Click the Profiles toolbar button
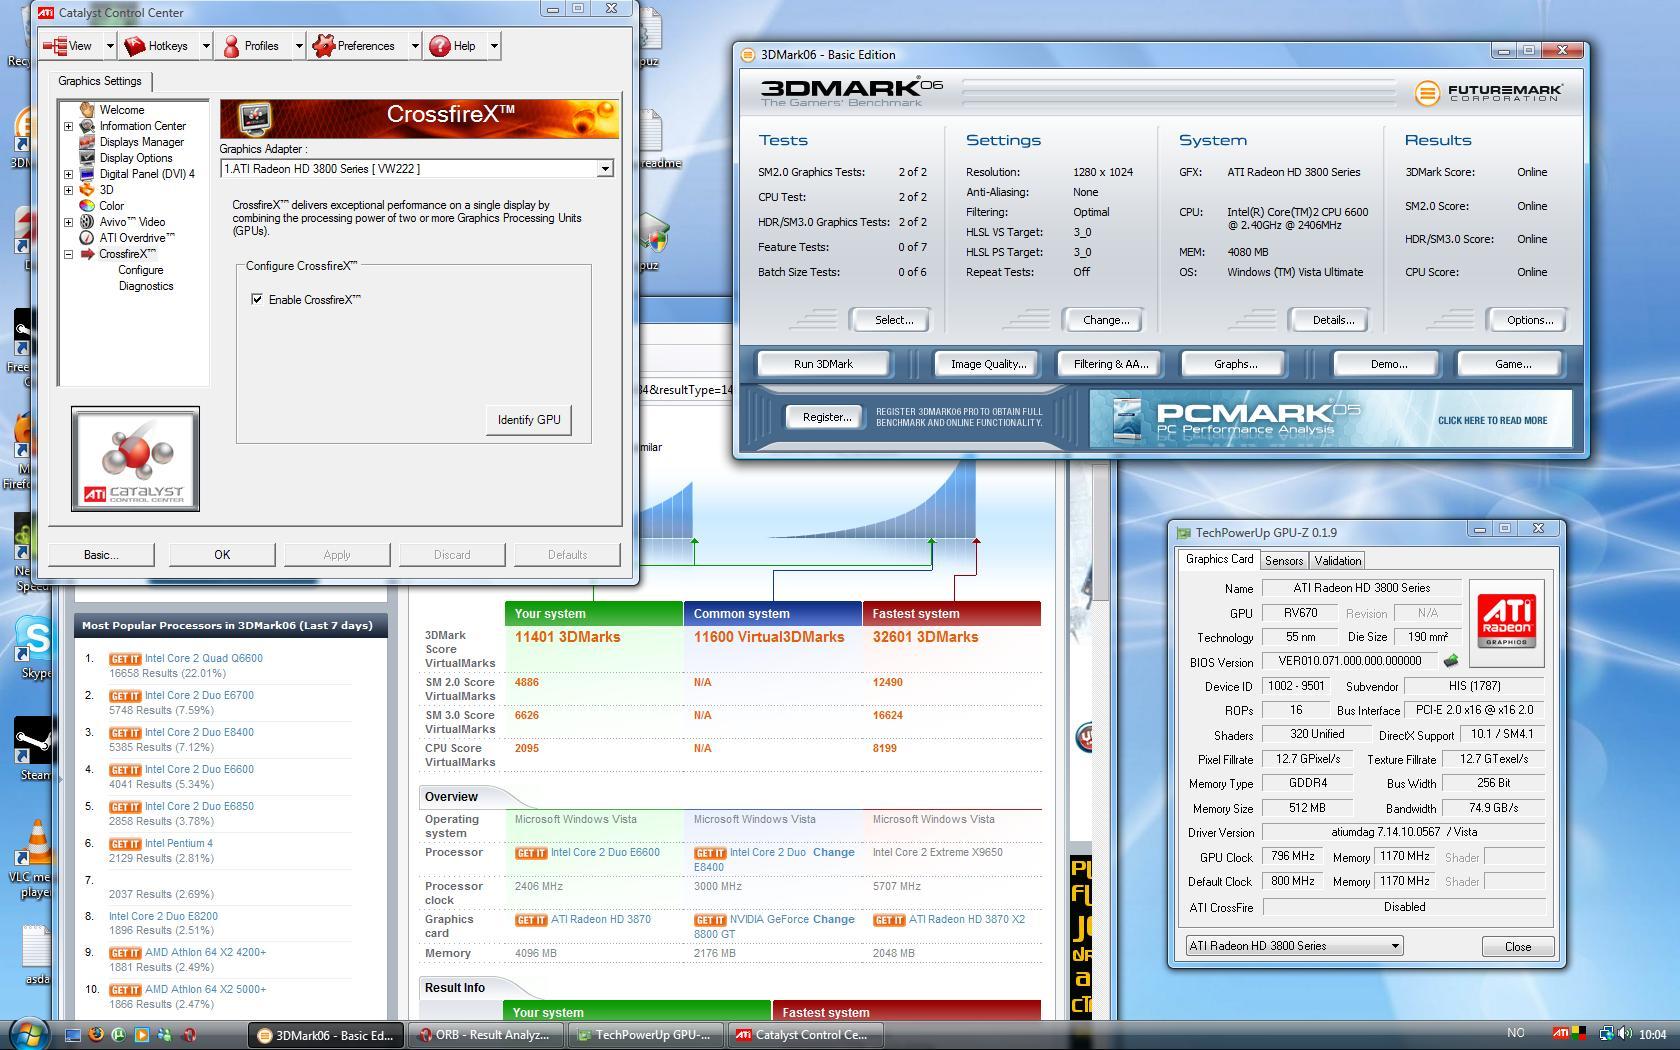The height and width of the screenshot is (1050, 1680). [x=253, y=46]
